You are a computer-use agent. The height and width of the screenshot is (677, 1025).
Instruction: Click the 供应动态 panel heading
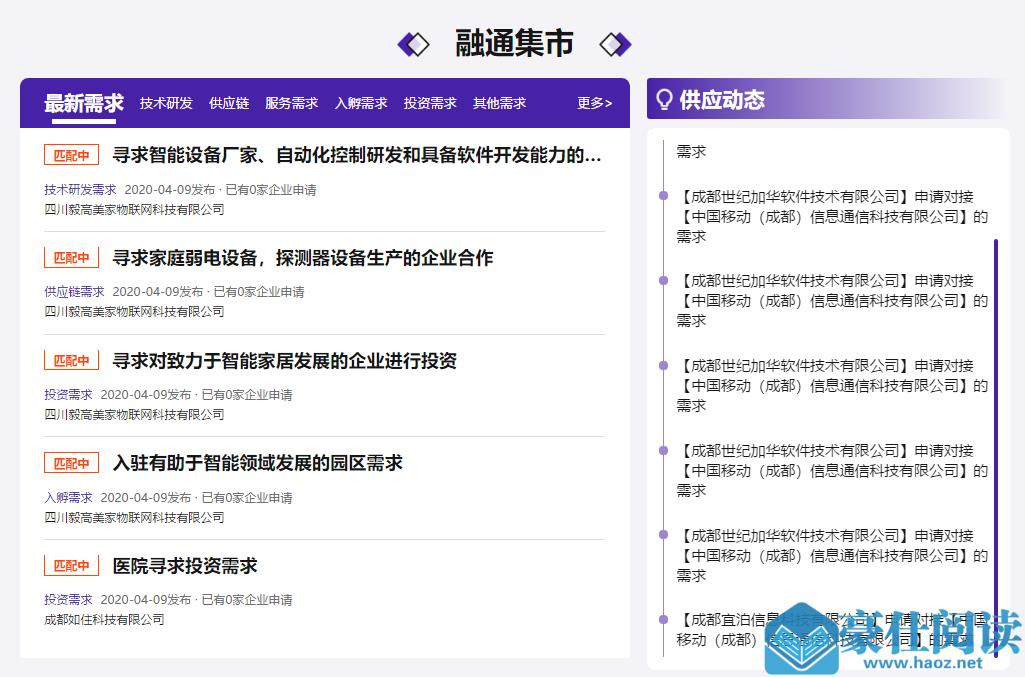(x=722, y=100)
